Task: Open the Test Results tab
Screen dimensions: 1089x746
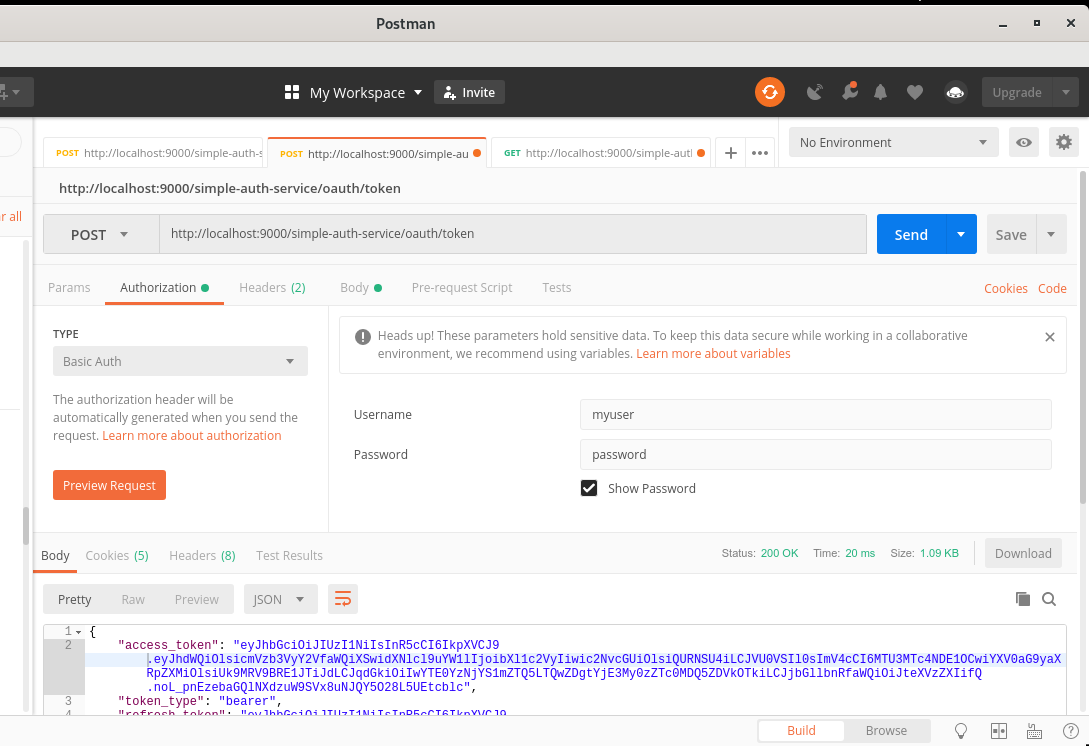Action: pos(289,556)
